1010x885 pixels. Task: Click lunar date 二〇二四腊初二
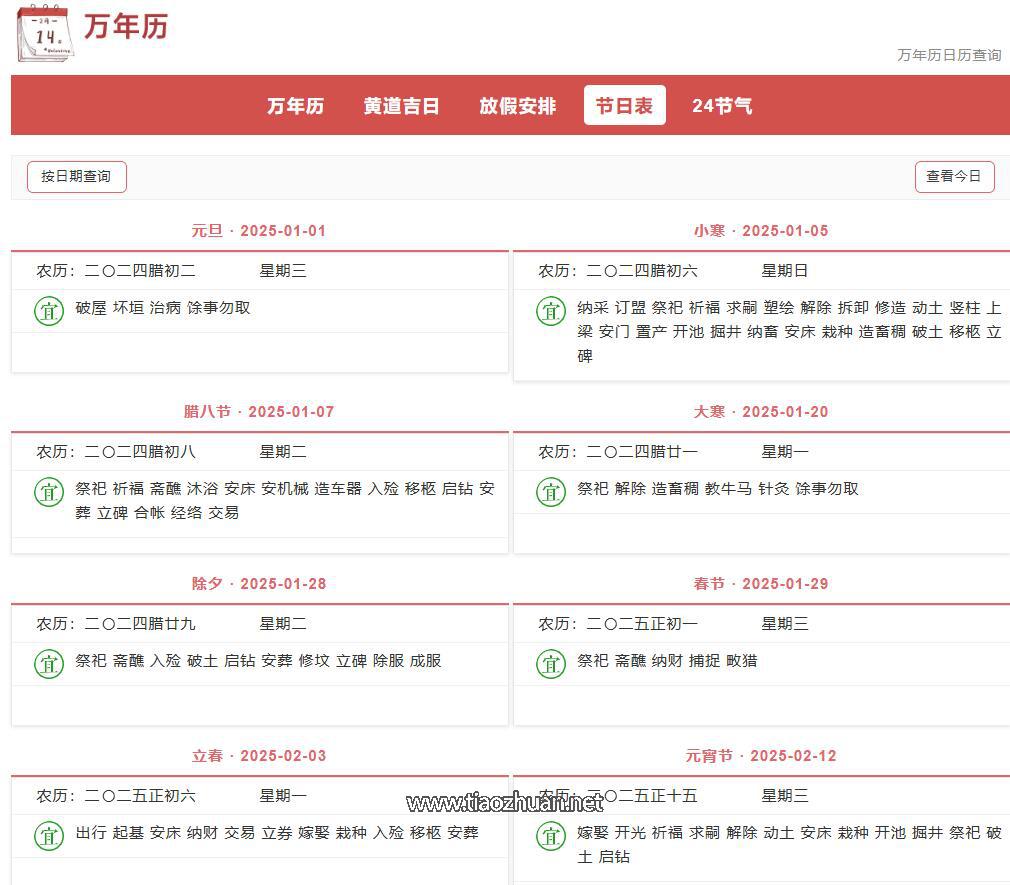coord(140,271)
